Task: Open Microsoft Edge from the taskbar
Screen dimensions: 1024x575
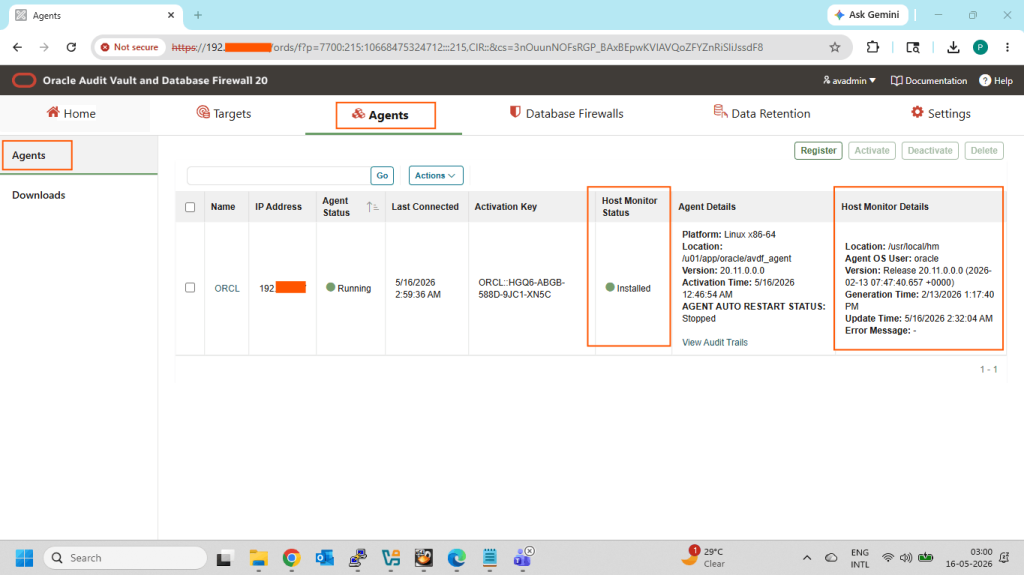Action: coord(456,558)
